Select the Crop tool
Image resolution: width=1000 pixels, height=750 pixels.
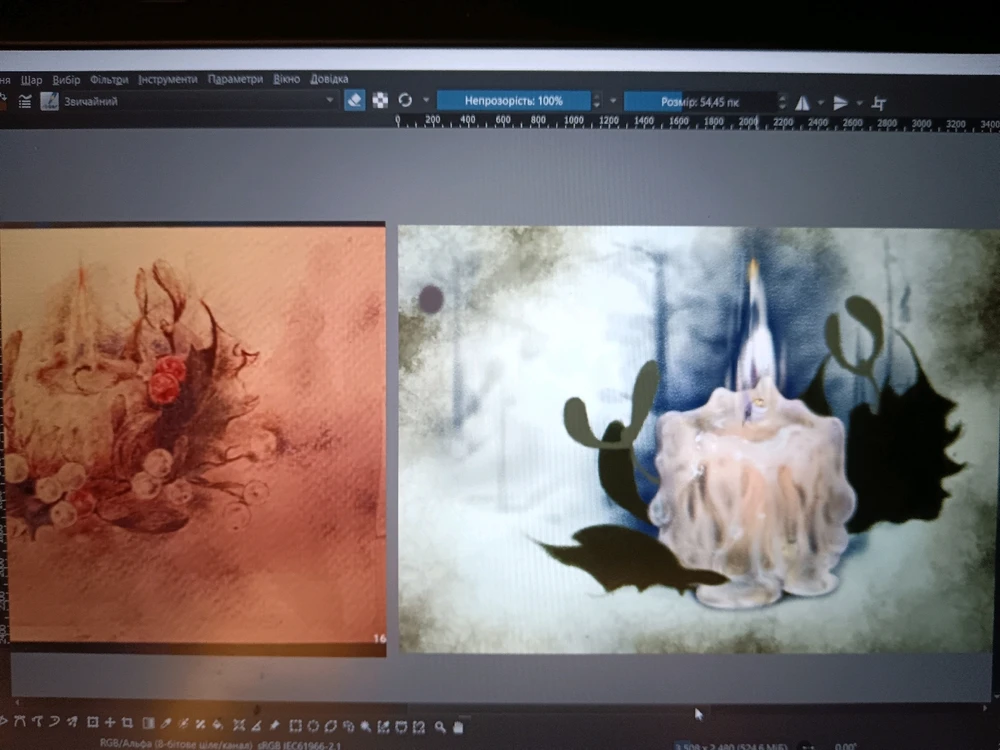click(127, 724)
